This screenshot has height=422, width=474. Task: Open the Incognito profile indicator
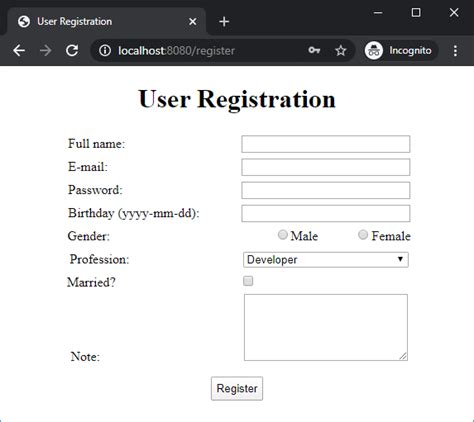click(x=400, y=51)
